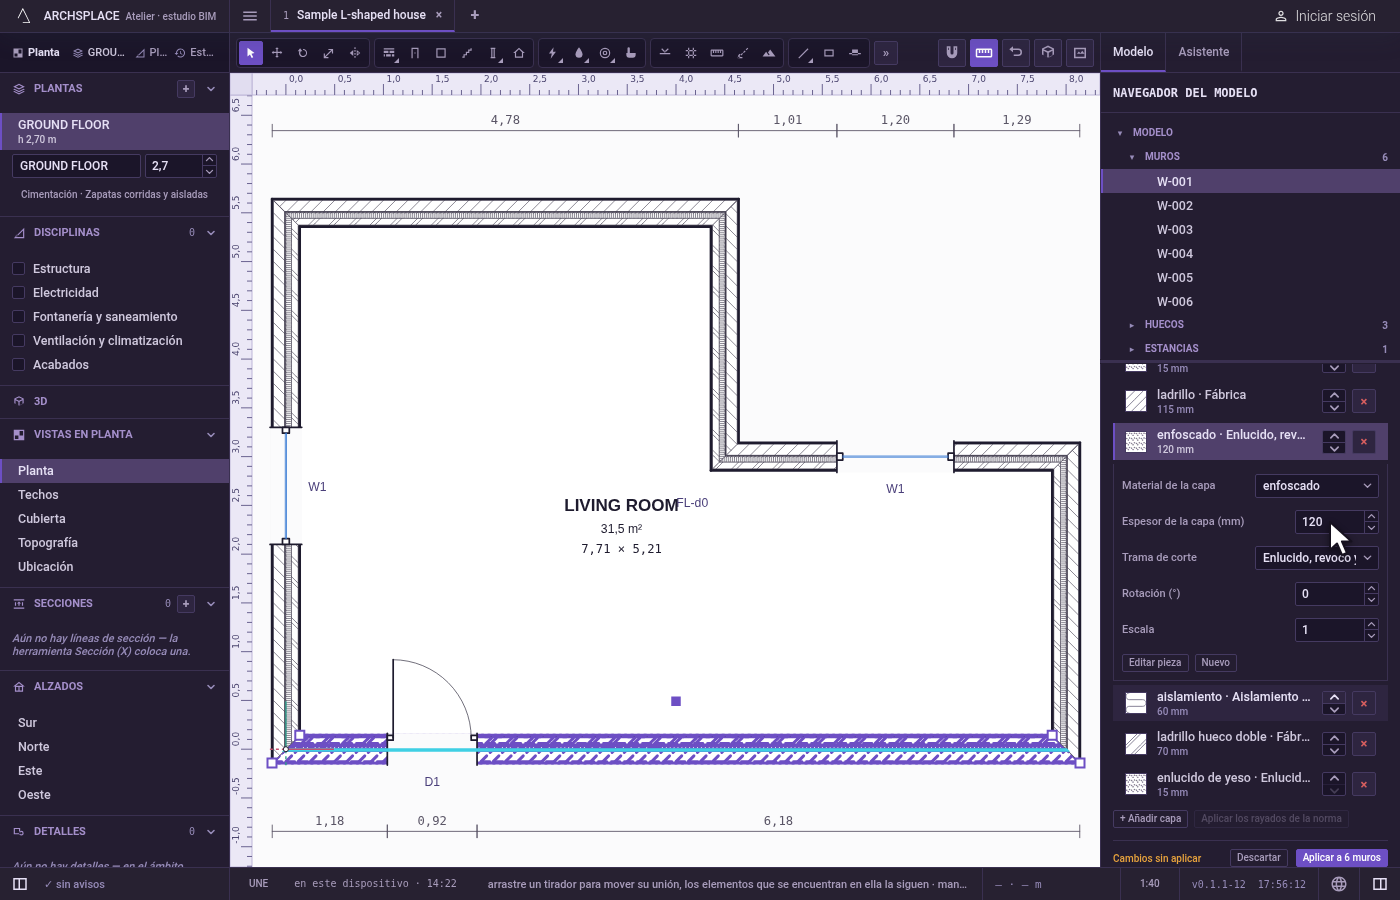Open the hamburger menu
Image resolution: width=1400 pixels, height=900 pixels.
pyautogui.click(x=250, y=15)
